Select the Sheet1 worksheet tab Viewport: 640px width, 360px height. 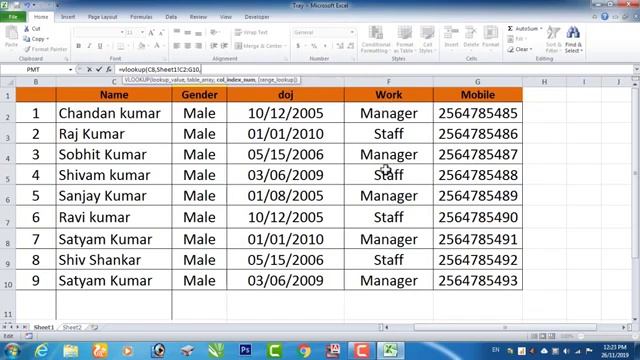(x=44, y=327)
